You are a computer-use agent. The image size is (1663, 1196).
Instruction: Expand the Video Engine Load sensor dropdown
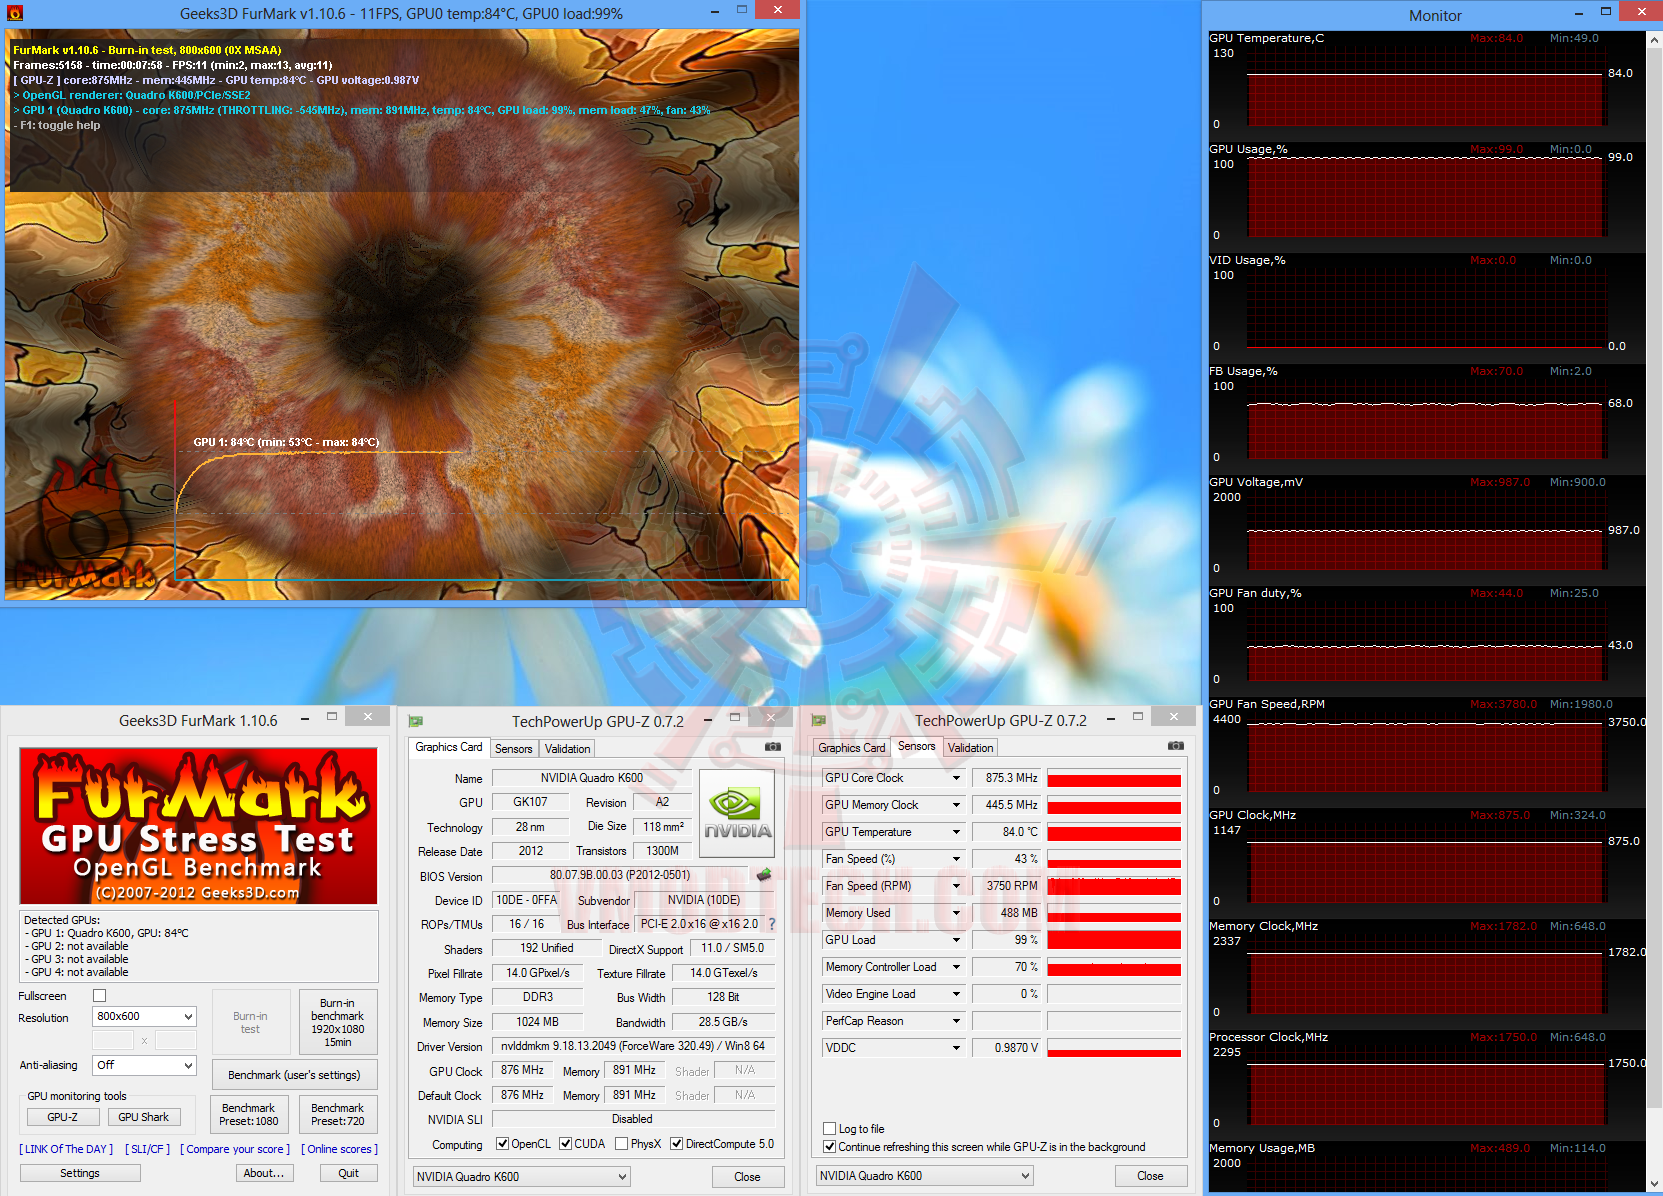956,994
